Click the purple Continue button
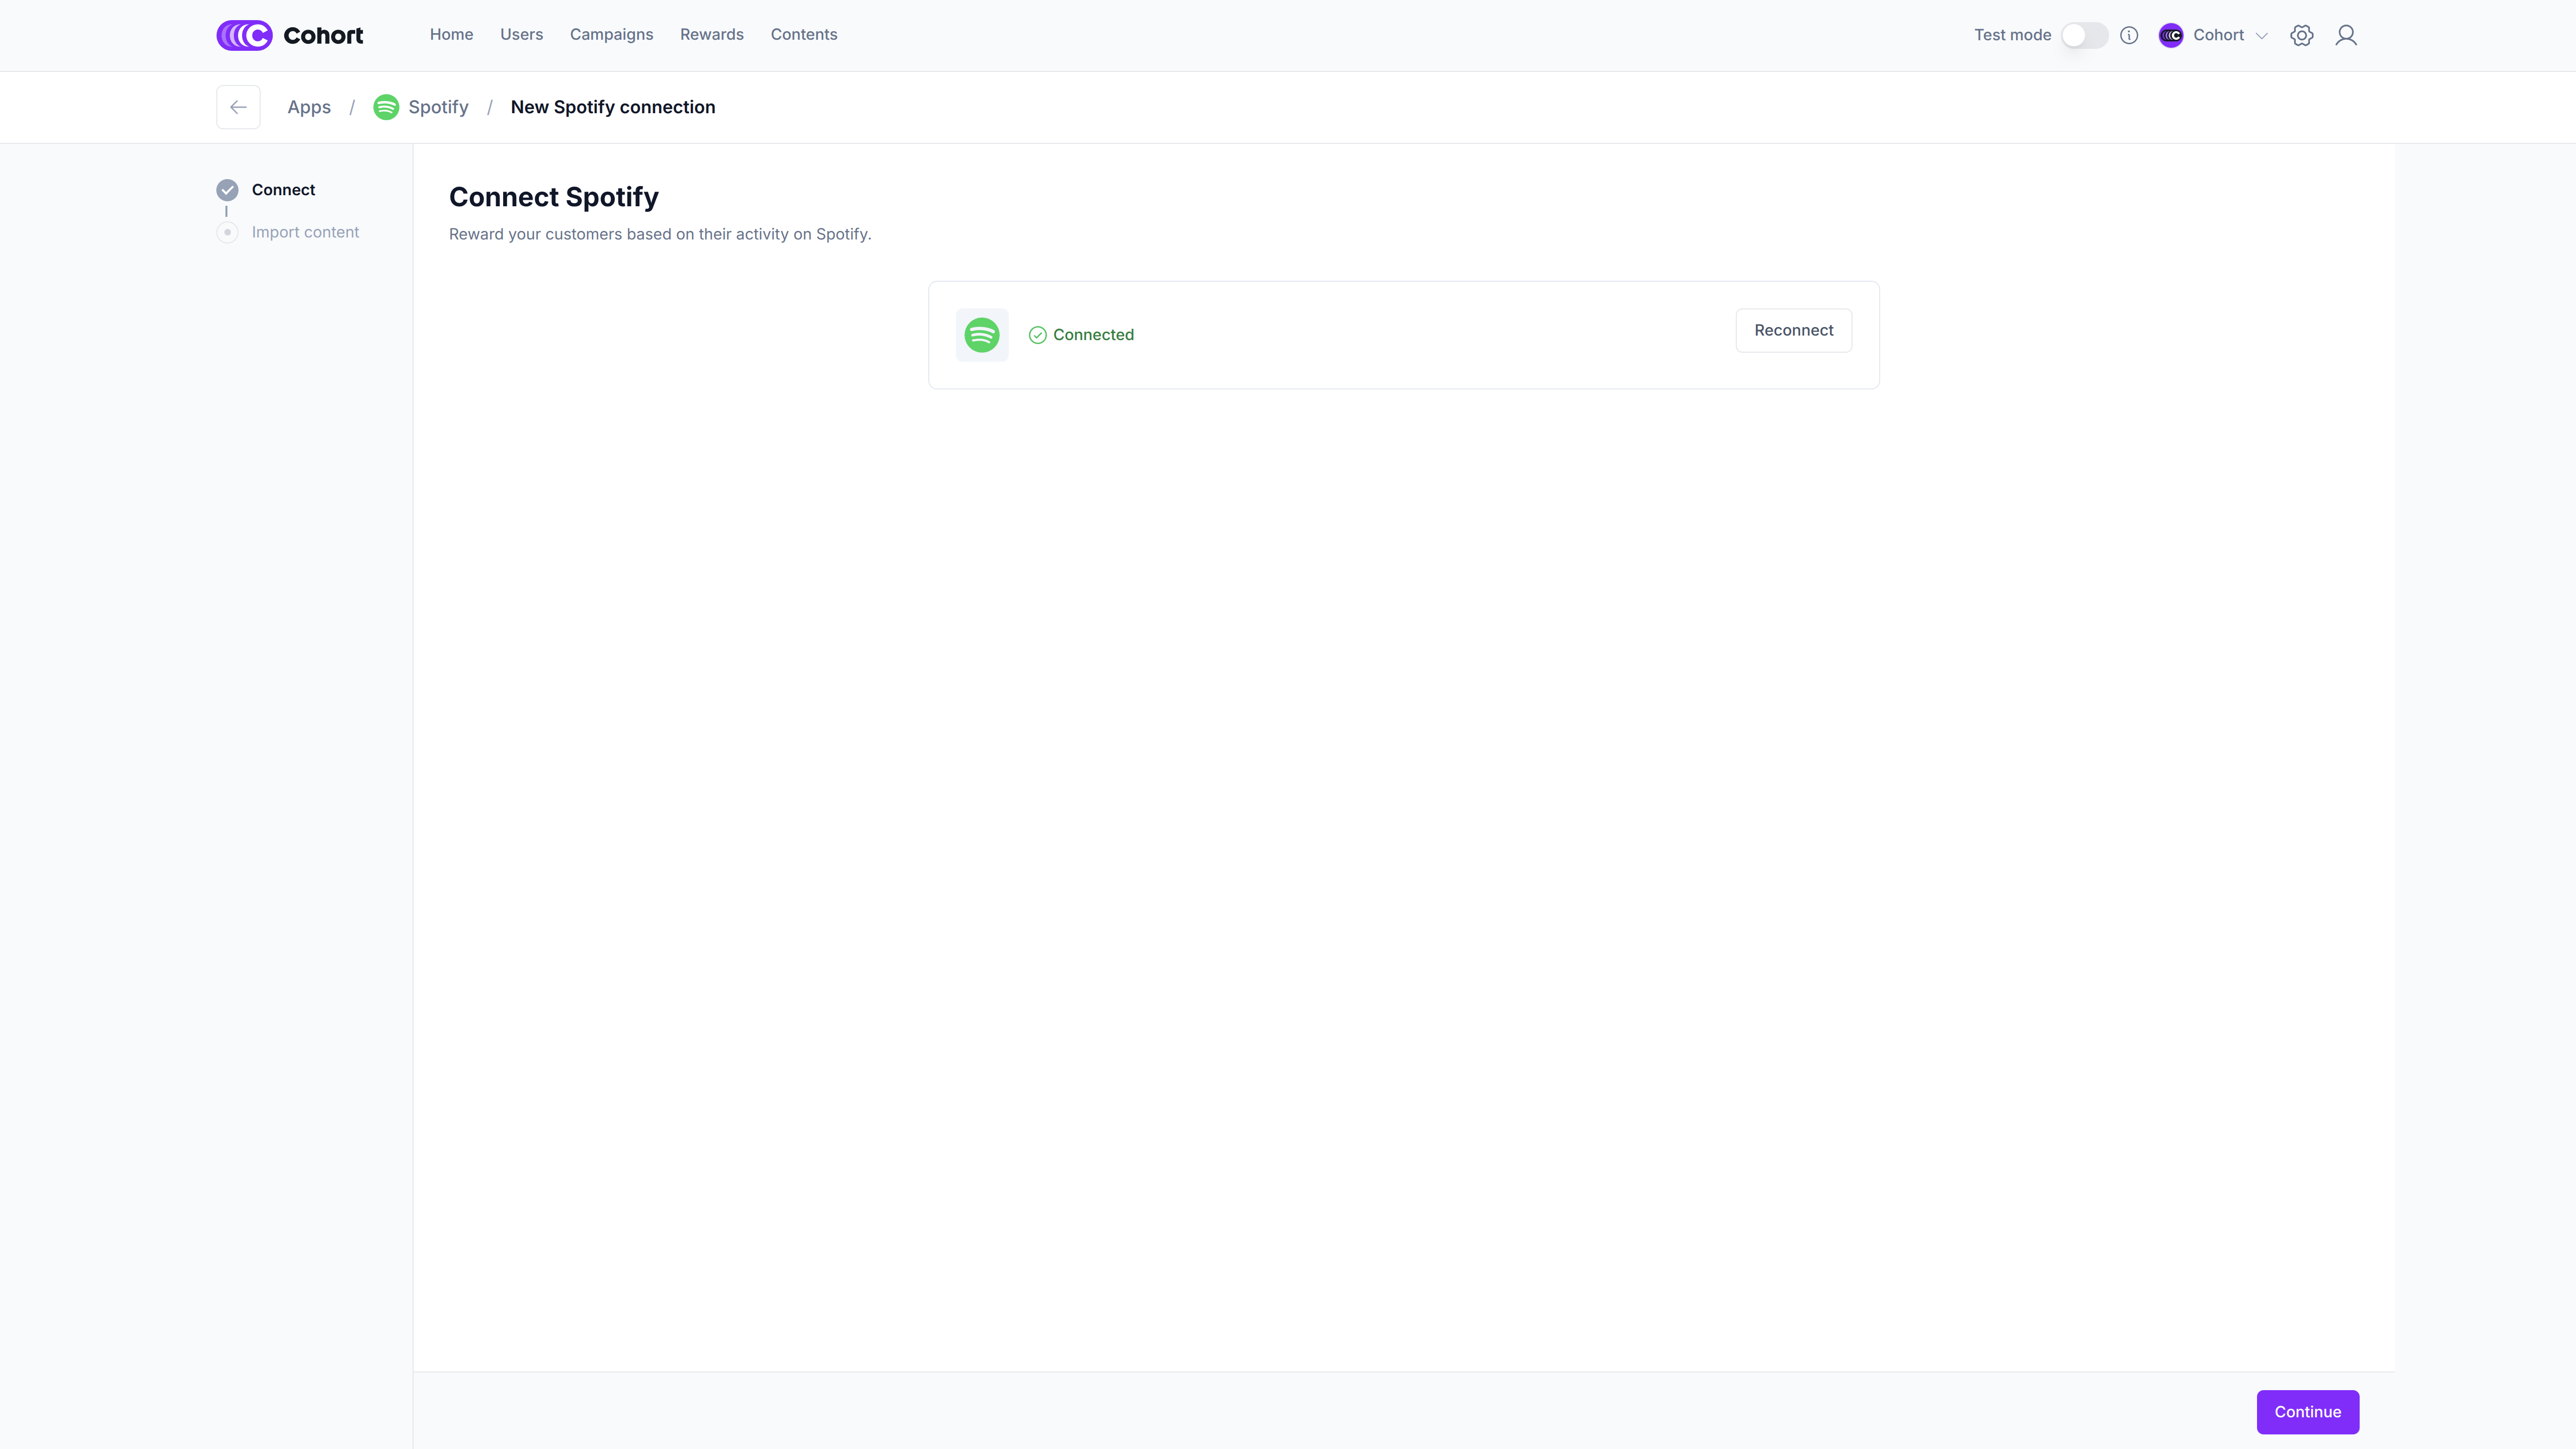The width and height of the screenshot is (2576, 1449). pos(2307,1411)
